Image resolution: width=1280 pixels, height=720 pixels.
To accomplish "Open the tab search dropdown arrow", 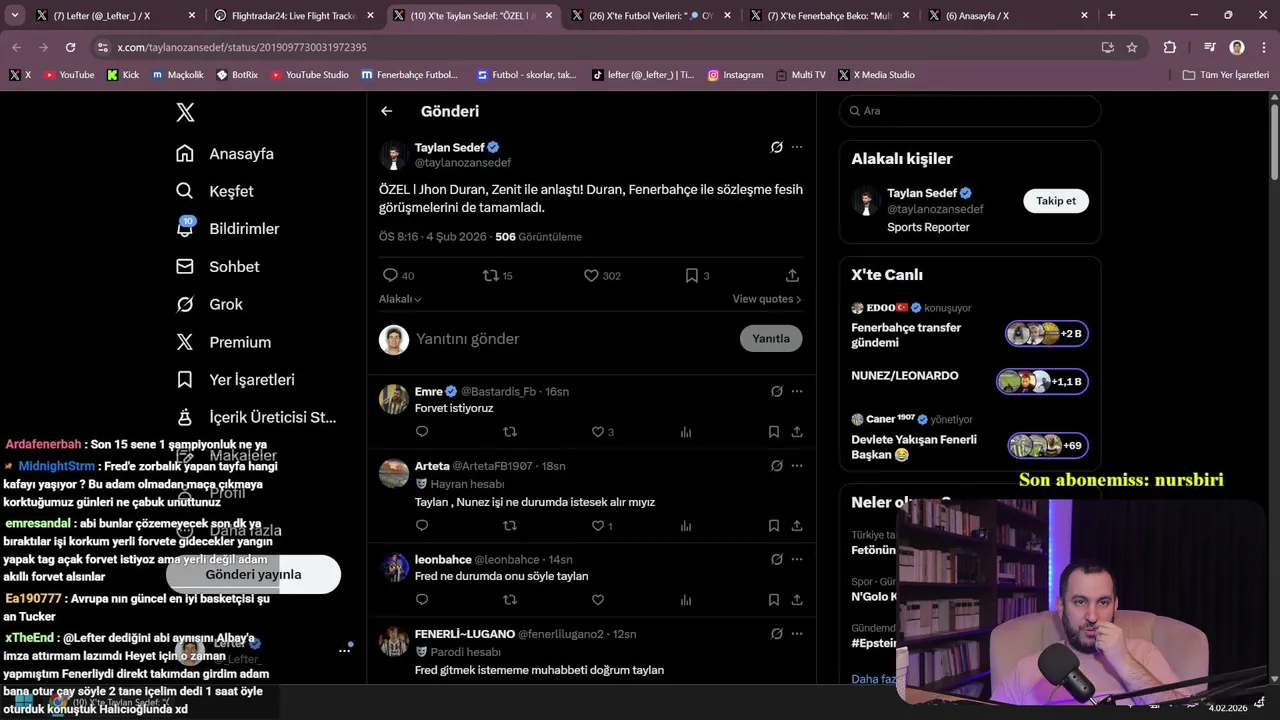I will [x=14, y=15].
